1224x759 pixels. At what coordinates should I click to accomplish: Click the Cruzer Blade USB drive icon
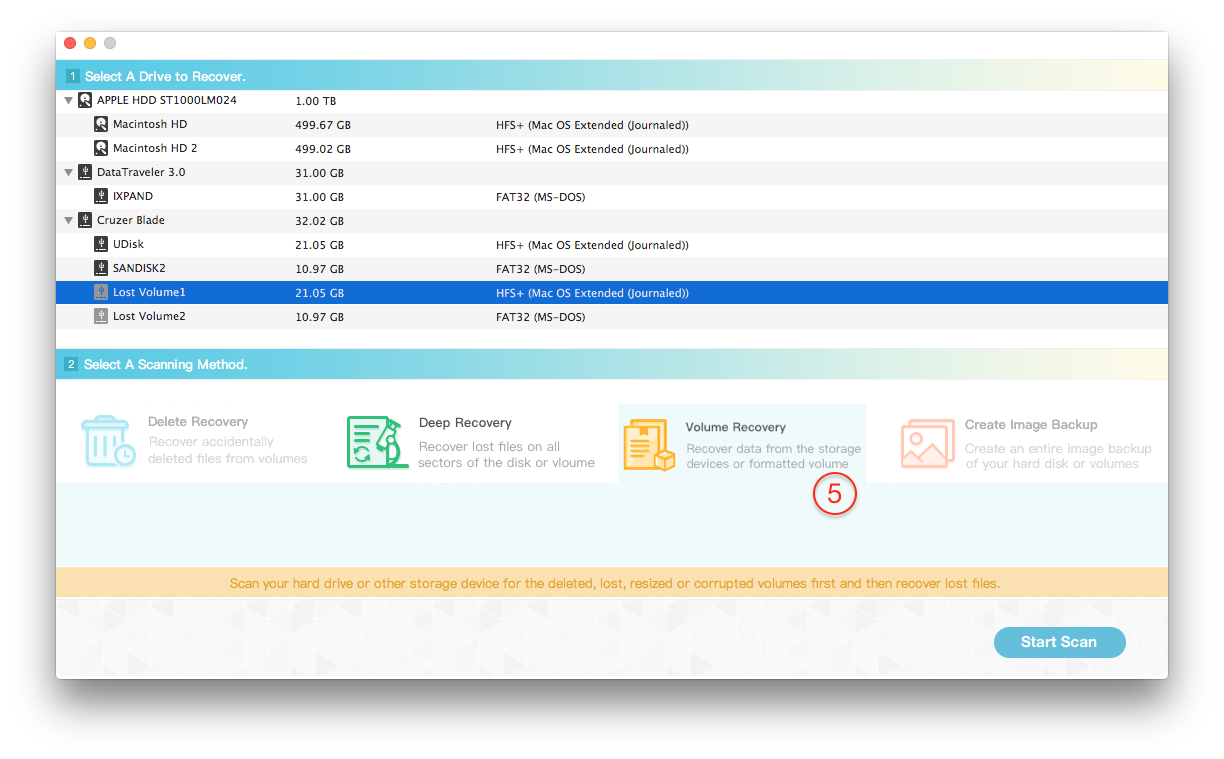[85, 220]
